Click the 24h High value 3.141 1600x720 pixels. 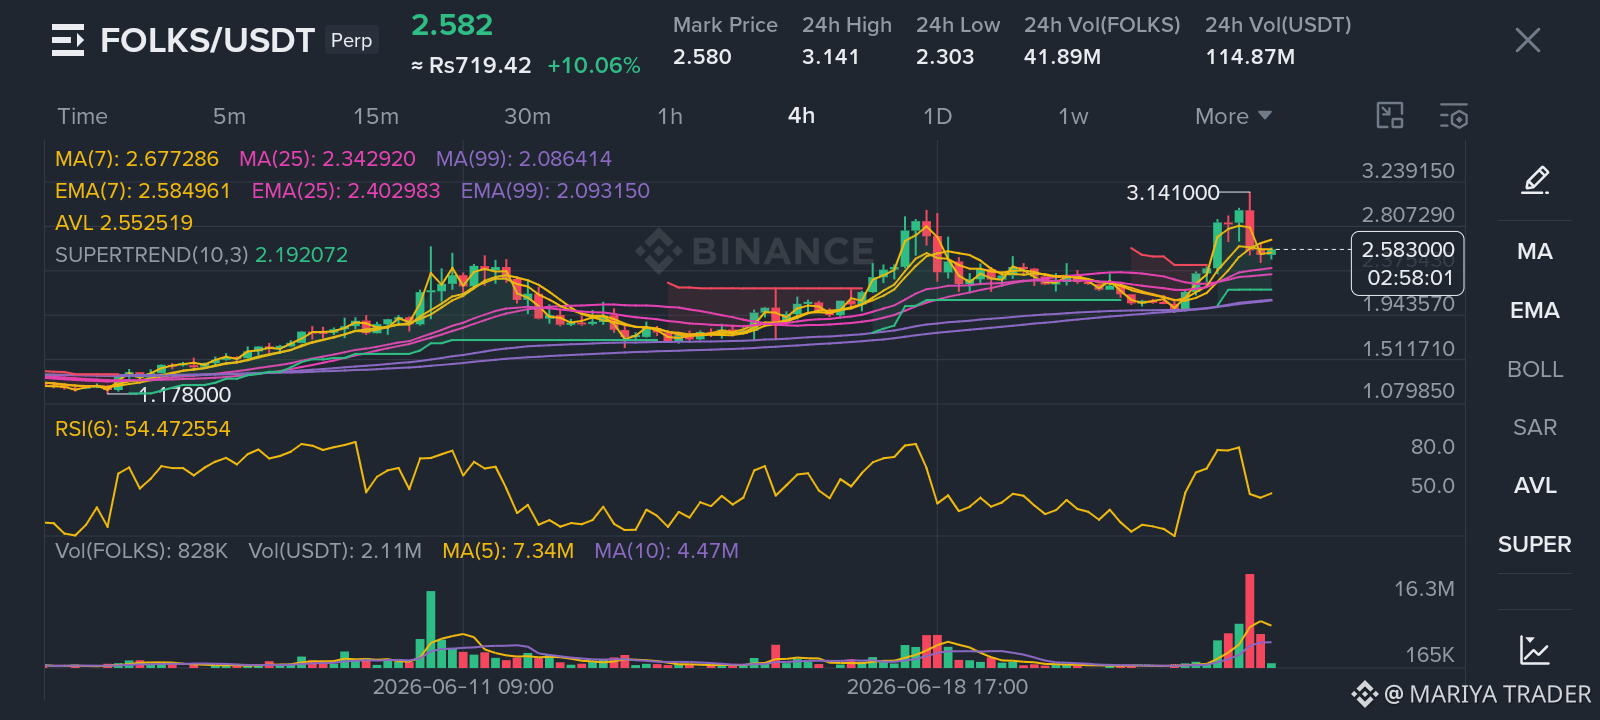830,57
